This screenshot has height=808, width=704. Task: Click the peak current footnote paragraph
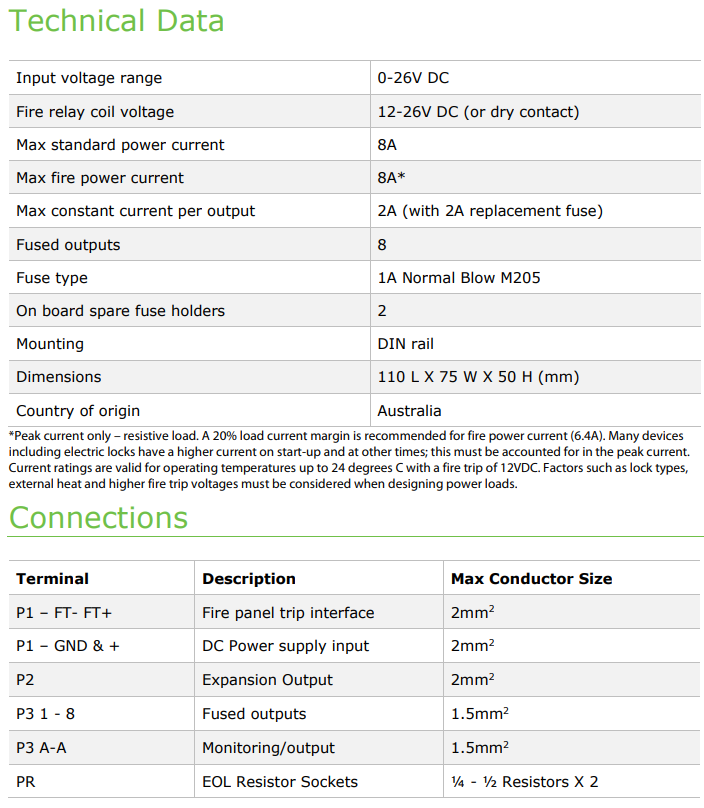coord(350,460)
